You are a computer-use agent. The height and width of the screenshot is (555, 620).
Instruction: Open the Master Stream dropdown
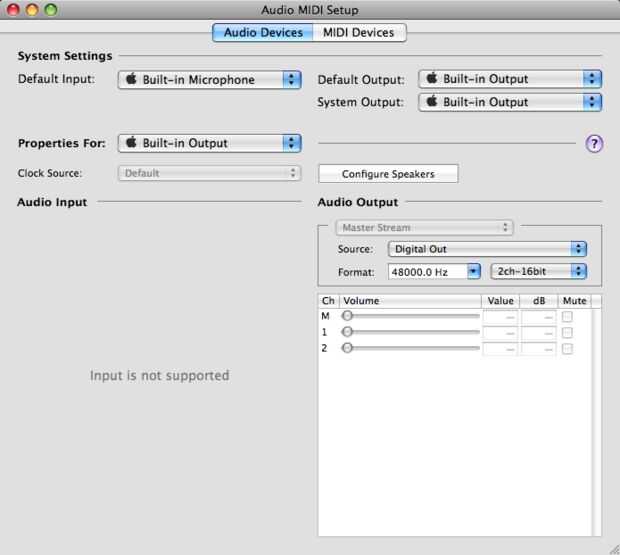click(x=424, y=228)
